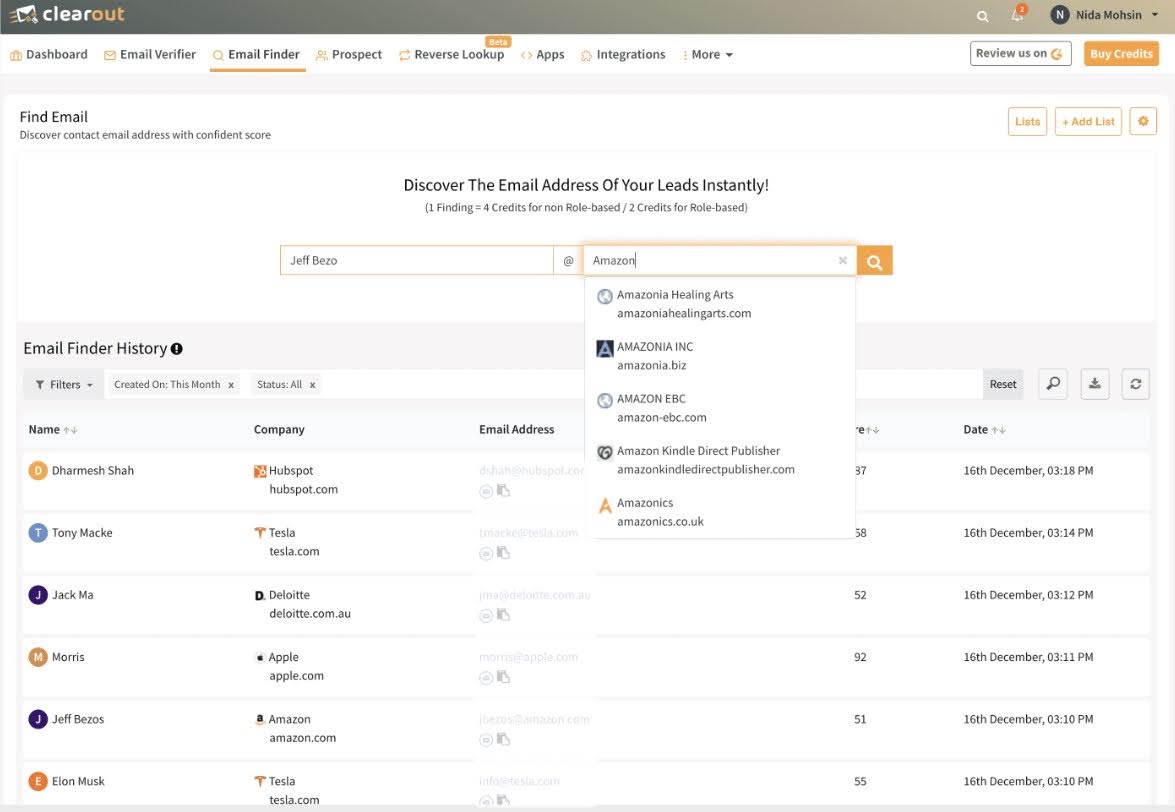Viewport: 1175px width, 812px height.
Task: Select the AMAZON EBC suggestion
Action: click(x=719, y=407)
